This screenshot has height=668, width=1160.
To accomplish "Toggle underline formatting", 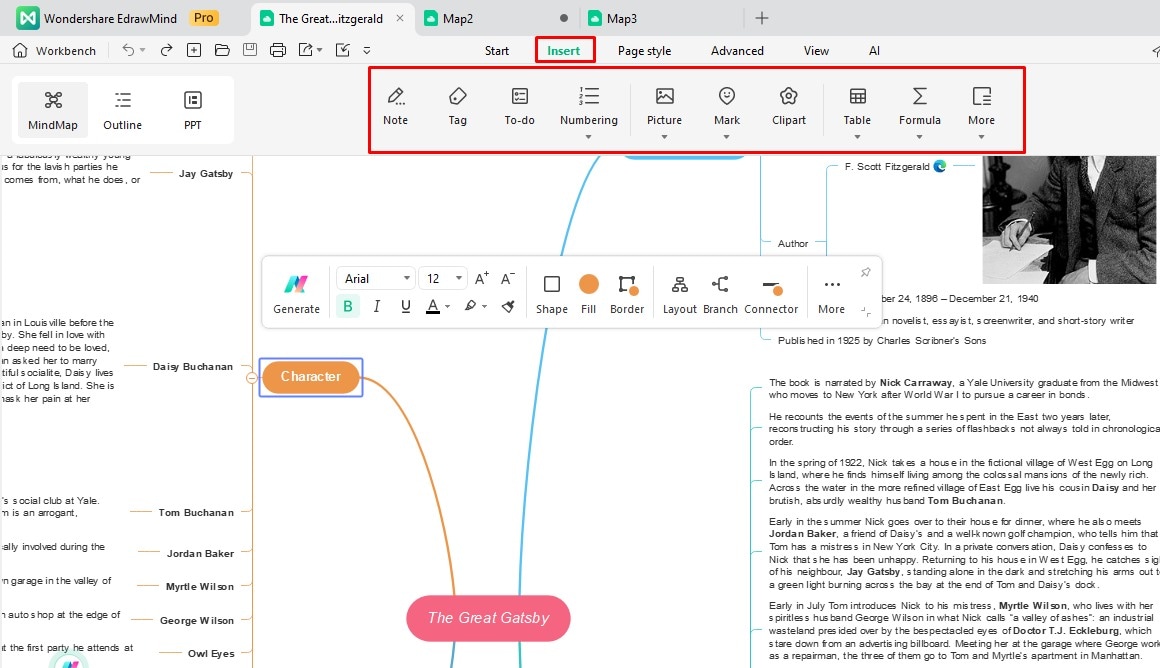I will click(405, 306).
